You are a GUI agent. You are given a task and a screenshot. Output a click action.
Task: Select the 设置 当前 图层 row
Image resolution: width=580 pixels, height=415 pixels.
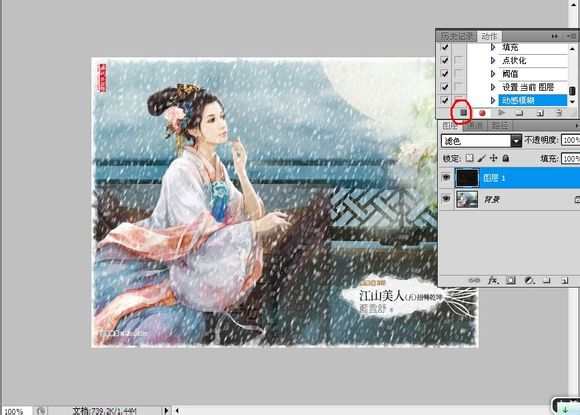[532, 87]
